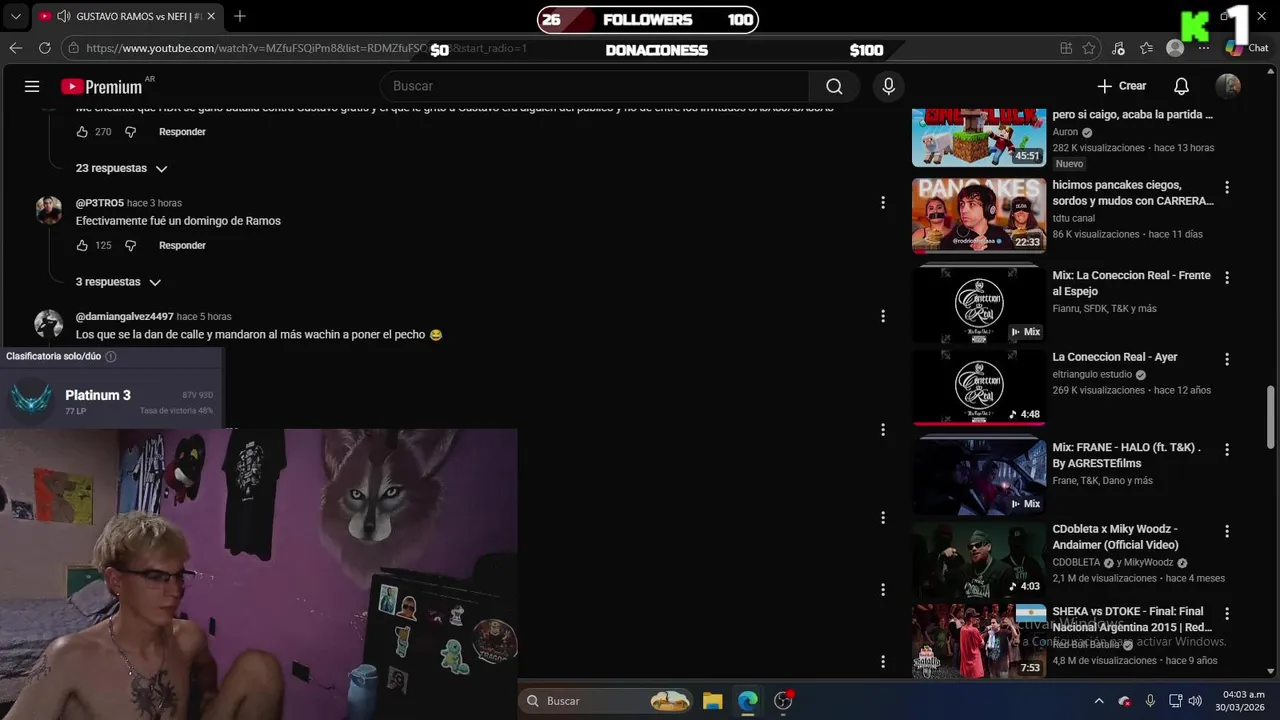
Task: Open the browser split screen icon
Action: (1066, 48)
